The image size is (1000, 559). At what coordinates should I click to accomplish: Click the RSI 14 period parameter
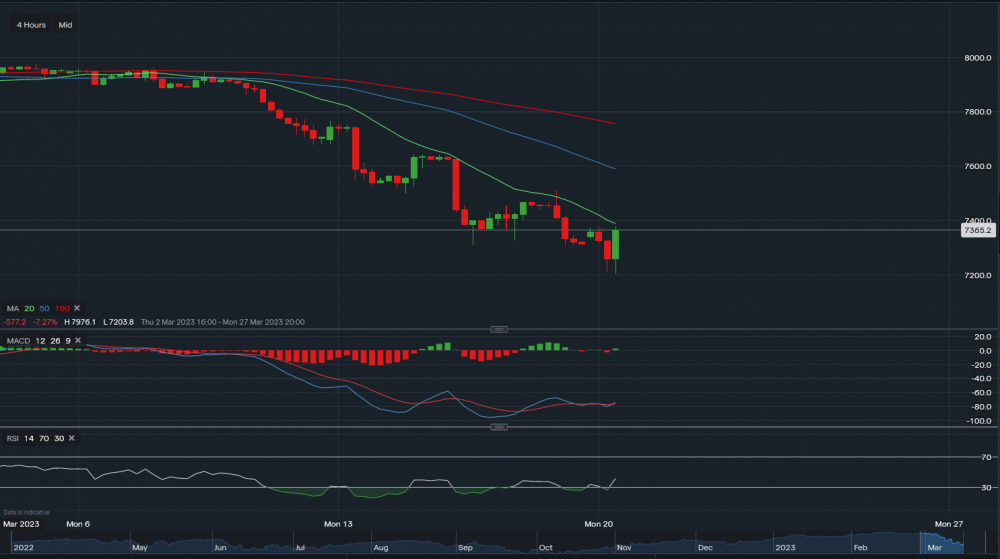click(x=29, y=439)
